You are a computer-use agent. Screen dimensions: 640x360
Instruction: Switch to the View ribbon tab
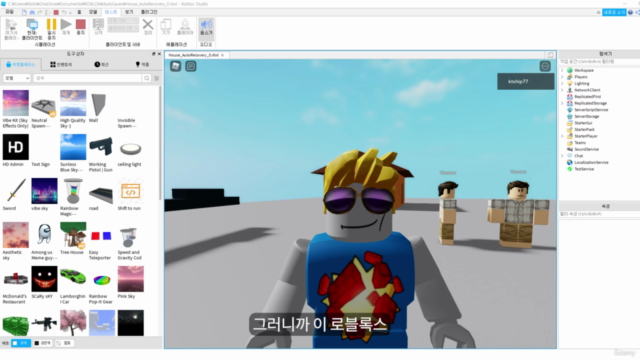(x=129, y=12)
